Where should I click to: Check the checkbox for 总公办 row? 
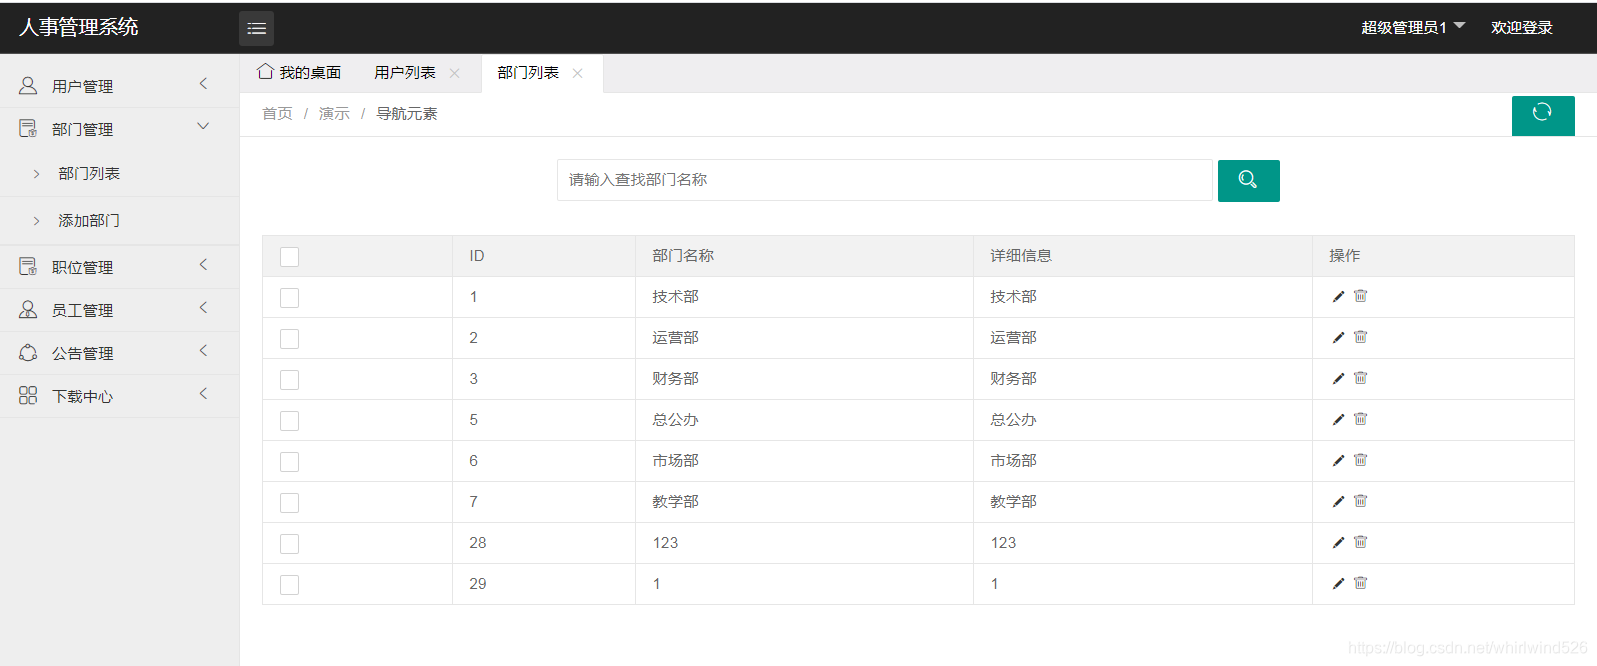tap(290, 421)
